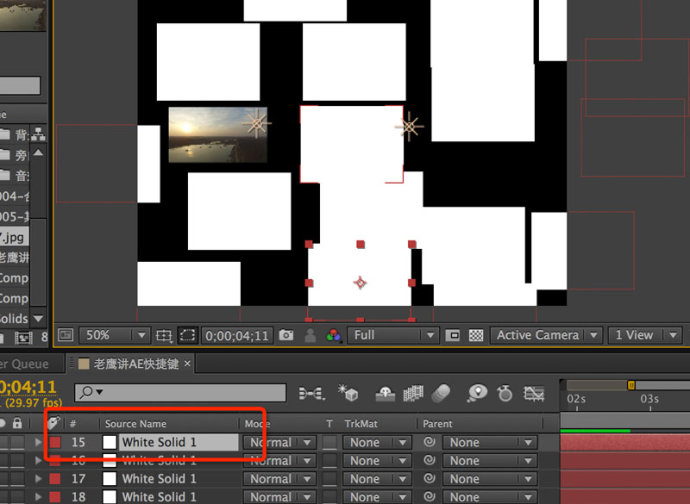Open the 50% magnification dropdown

coord(116,335)
